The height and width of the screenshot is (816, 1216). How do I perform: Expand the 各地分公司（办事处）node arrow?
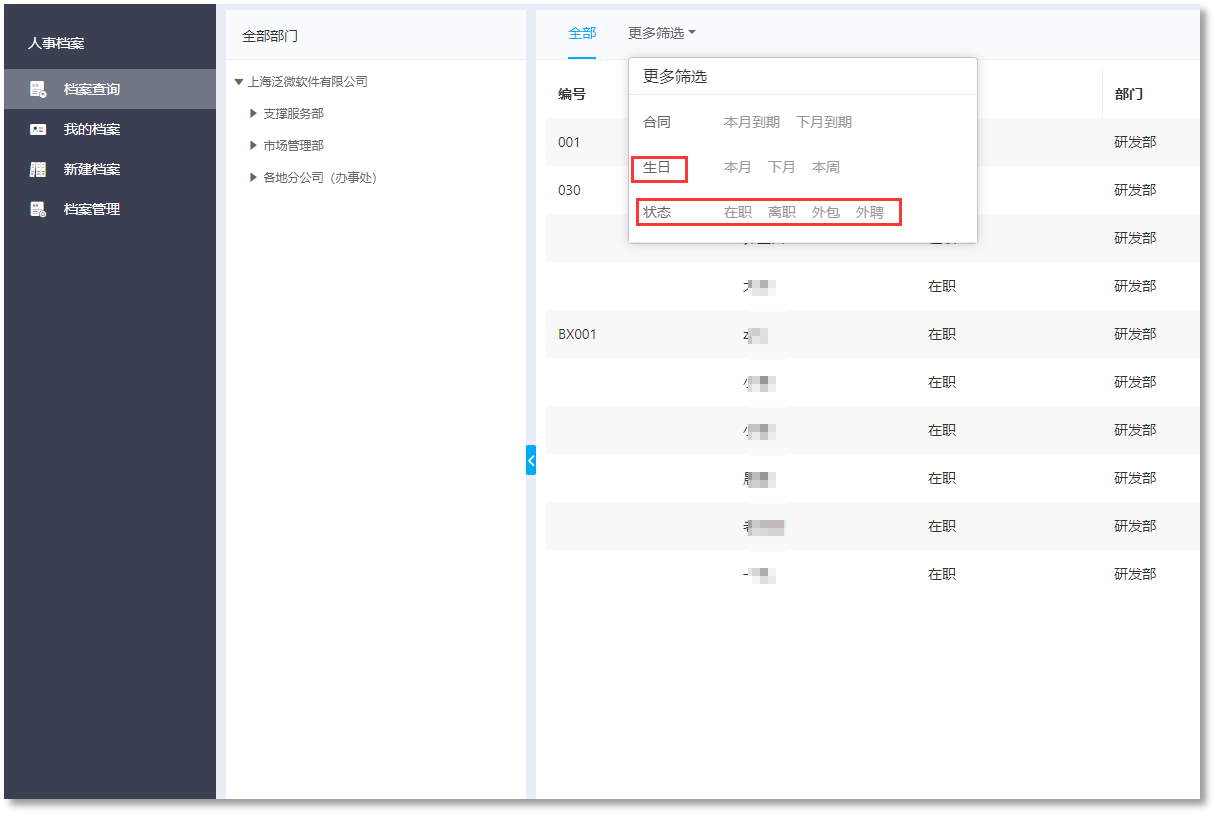tap(254, 178)
